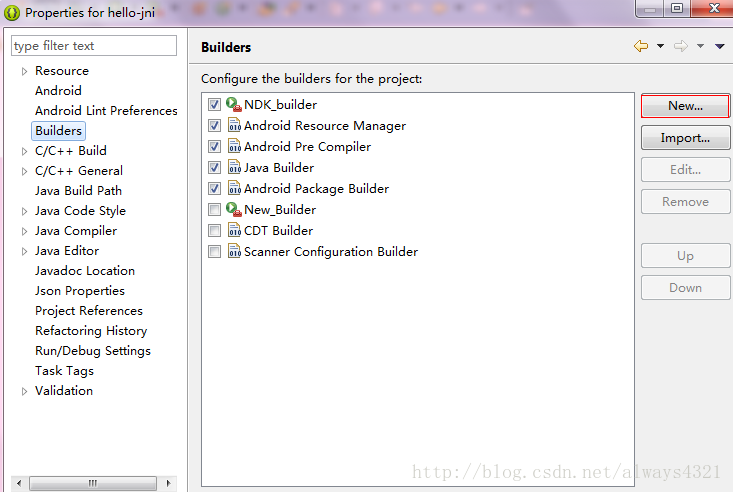Select the CDT Builder label
The height and width of the screenshot is (492, 733).
pos(279,231)
